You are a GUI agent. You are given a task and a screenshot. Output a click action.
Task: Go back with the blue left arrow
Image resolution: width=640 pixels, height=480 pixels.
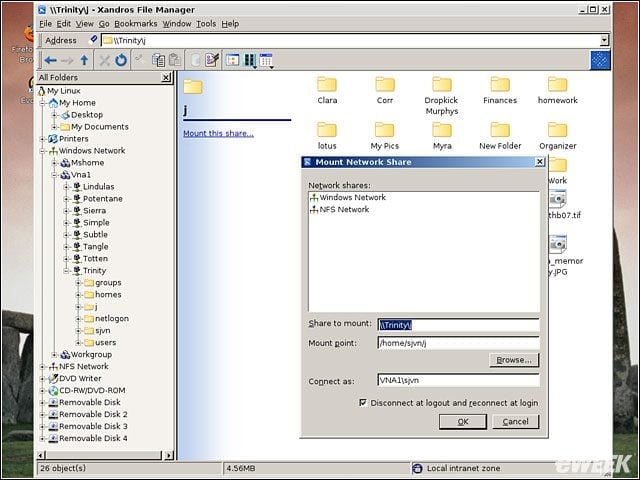[x=50, y=60]
